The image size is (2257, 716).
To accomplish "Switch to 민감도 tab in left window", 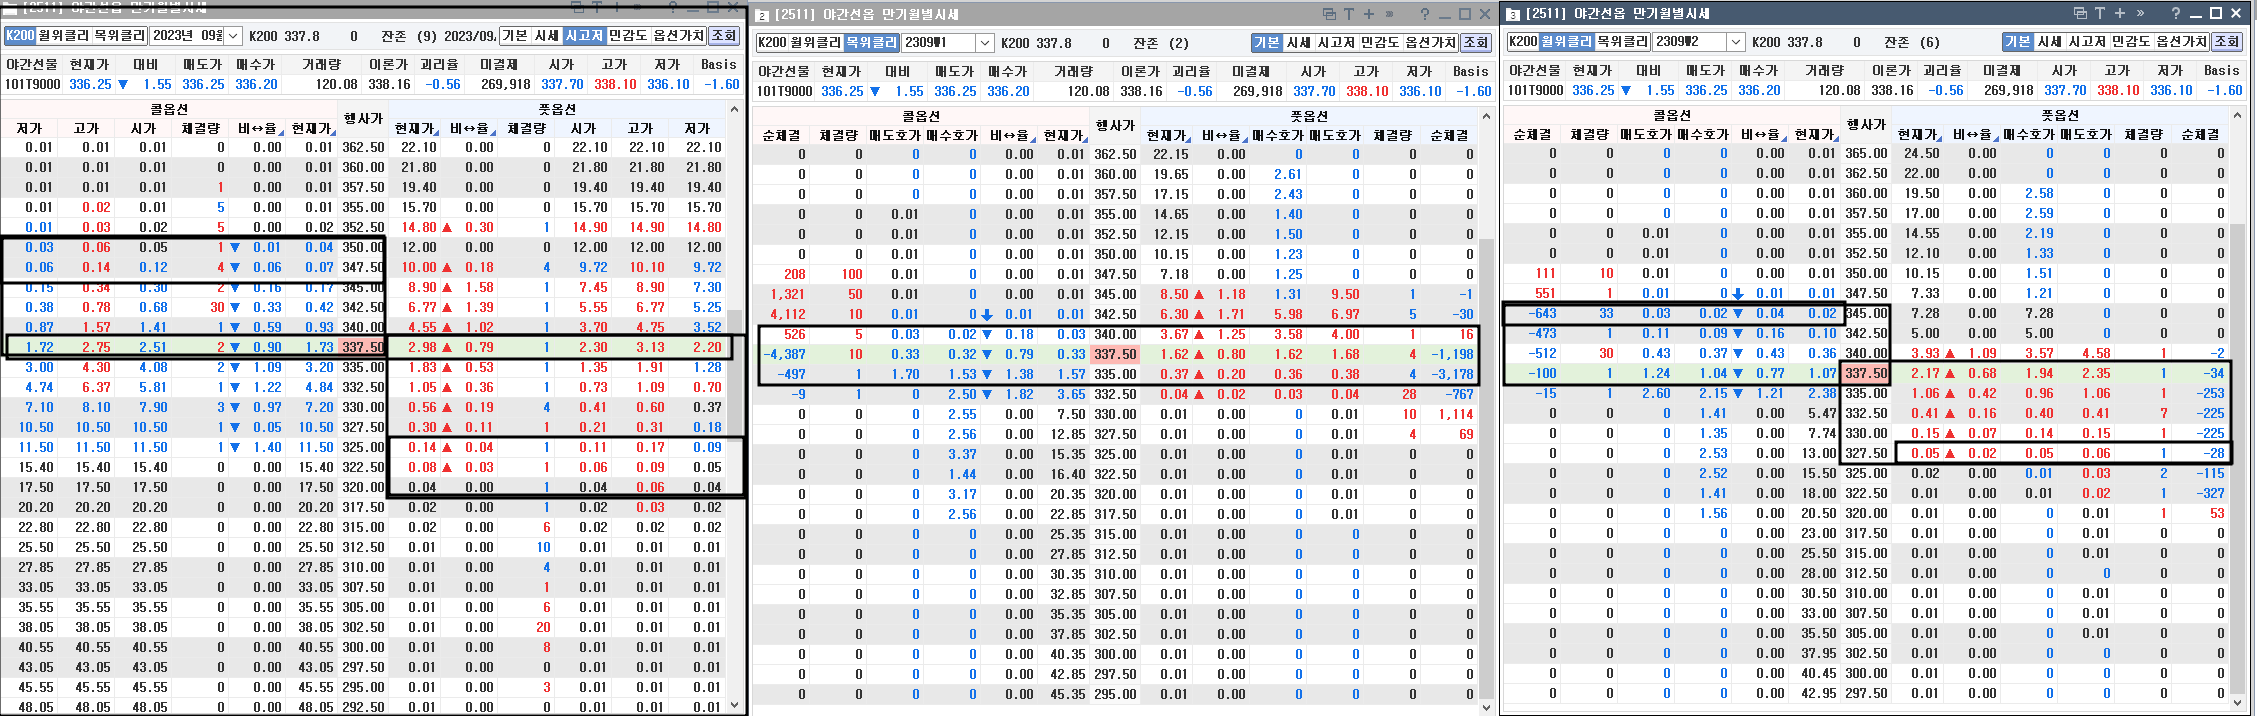I will pos(628,36).
